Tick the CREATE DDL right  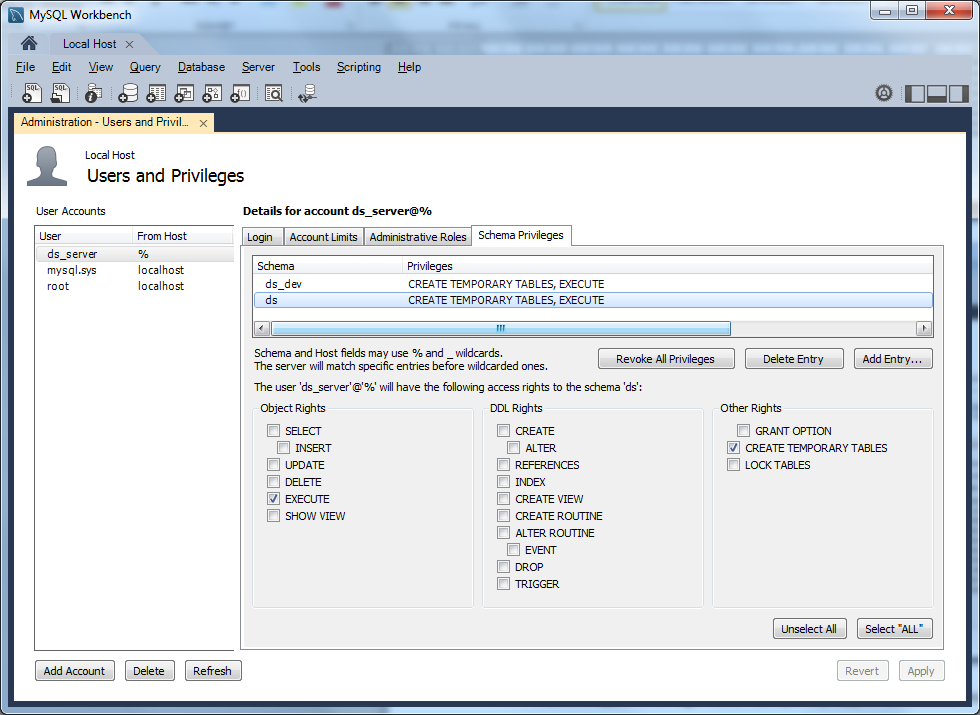pyautogui.click(x=503, y=430)
